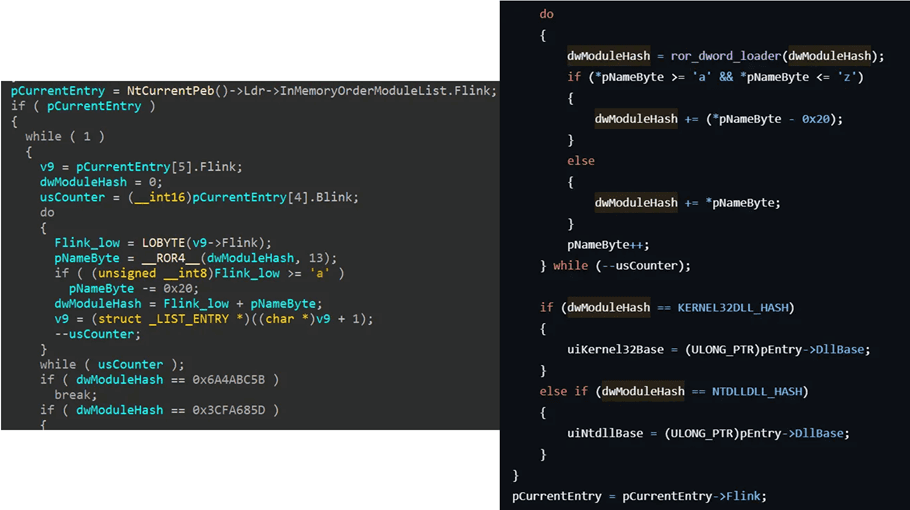910x510 pixels.
Task: Click 'while ( usCounter );' in left panel
Action: click(112, 364)
